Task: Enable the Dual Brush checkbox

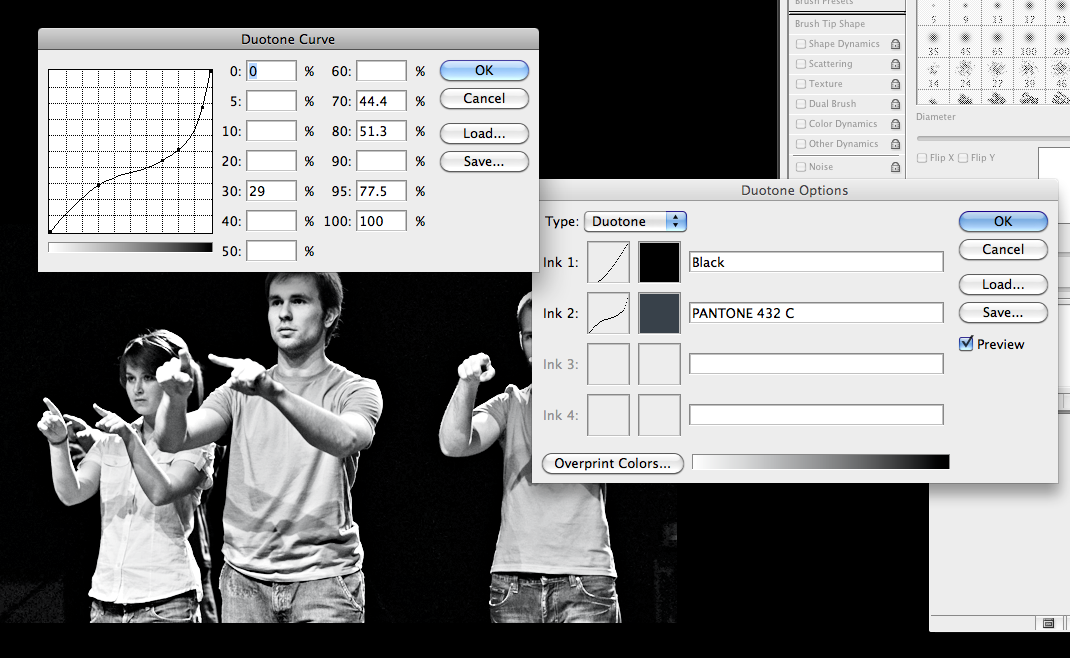Action: [801, 104]
